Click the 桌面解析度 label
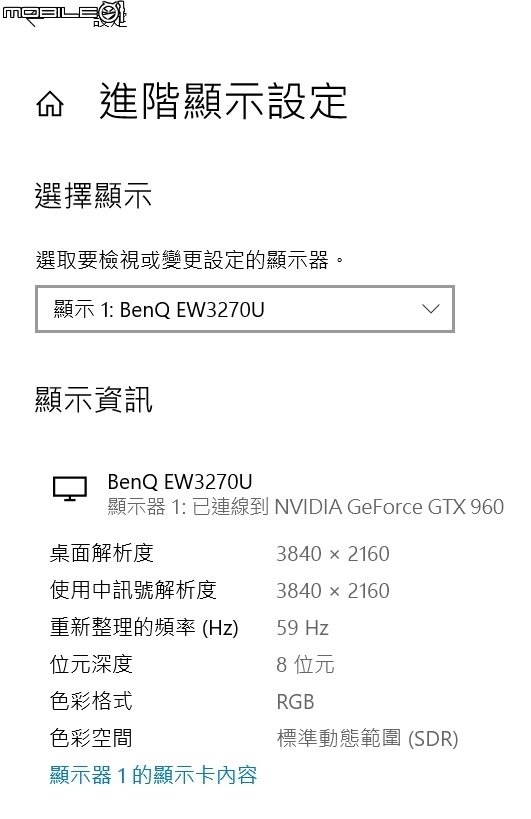This screenshot has height=819, width=531. click(102, 554)
